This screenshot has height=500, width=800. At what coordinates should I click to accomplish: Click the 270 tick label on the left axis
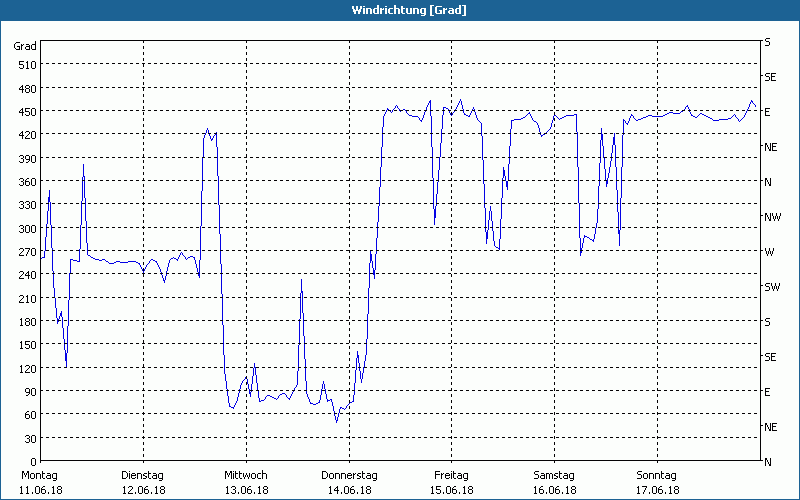point(27,252)
